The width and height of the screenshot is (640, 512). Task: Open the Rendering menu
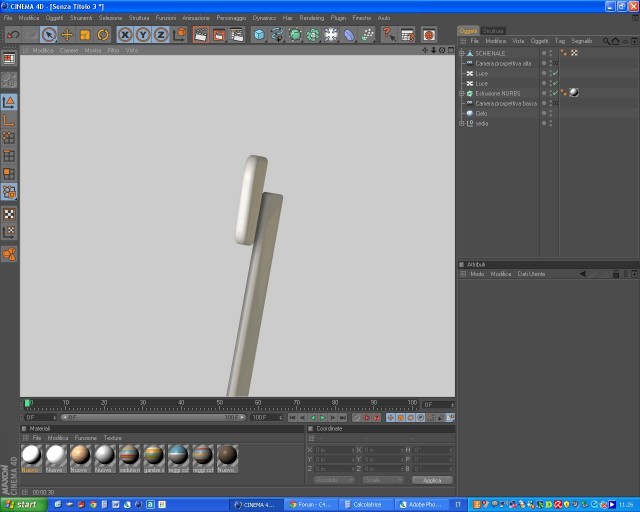(311, 18)
